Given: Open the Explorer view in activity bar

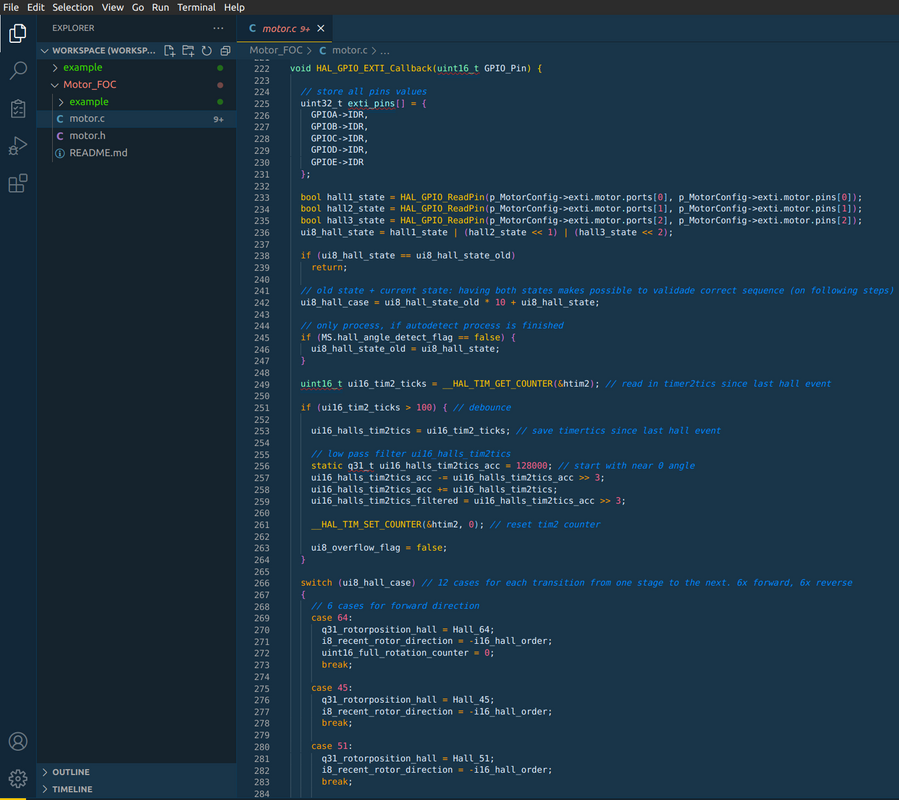Looking at the screenshot, I should pos(18,33).
